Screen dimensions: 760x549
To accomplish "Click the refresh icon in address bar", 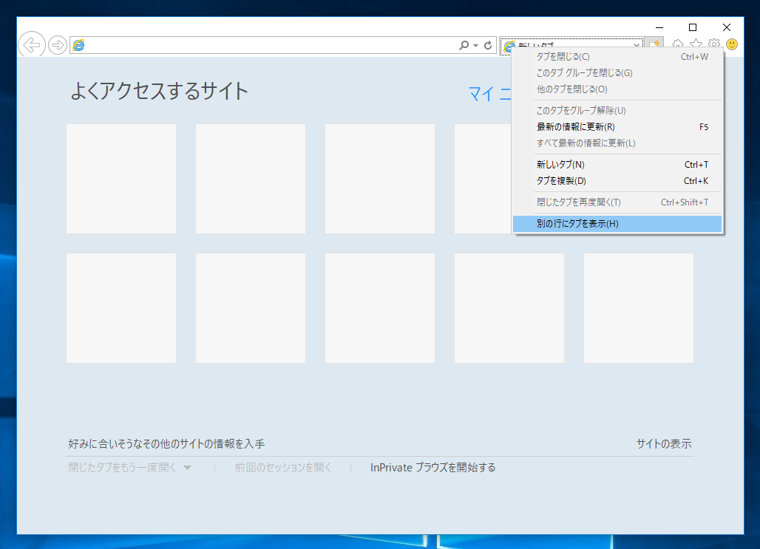I will pos(488,45).
